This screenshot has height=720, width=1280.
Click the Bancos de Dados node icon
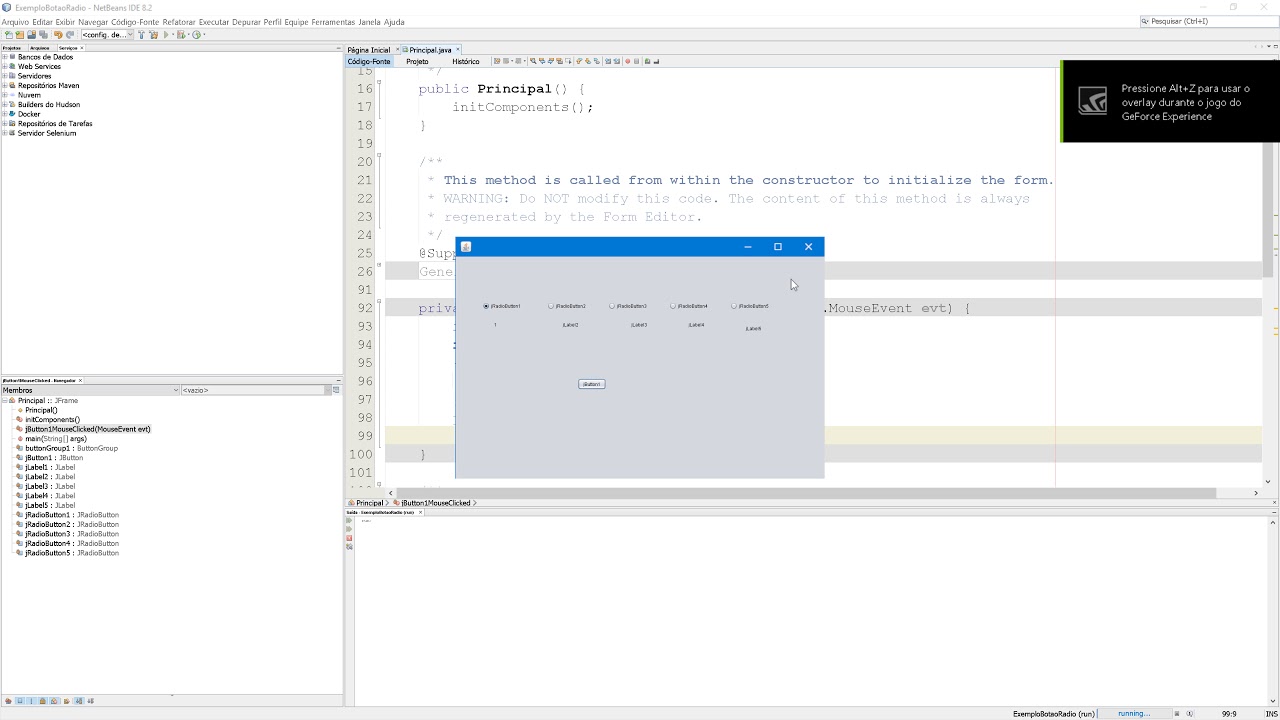point(13,57)
